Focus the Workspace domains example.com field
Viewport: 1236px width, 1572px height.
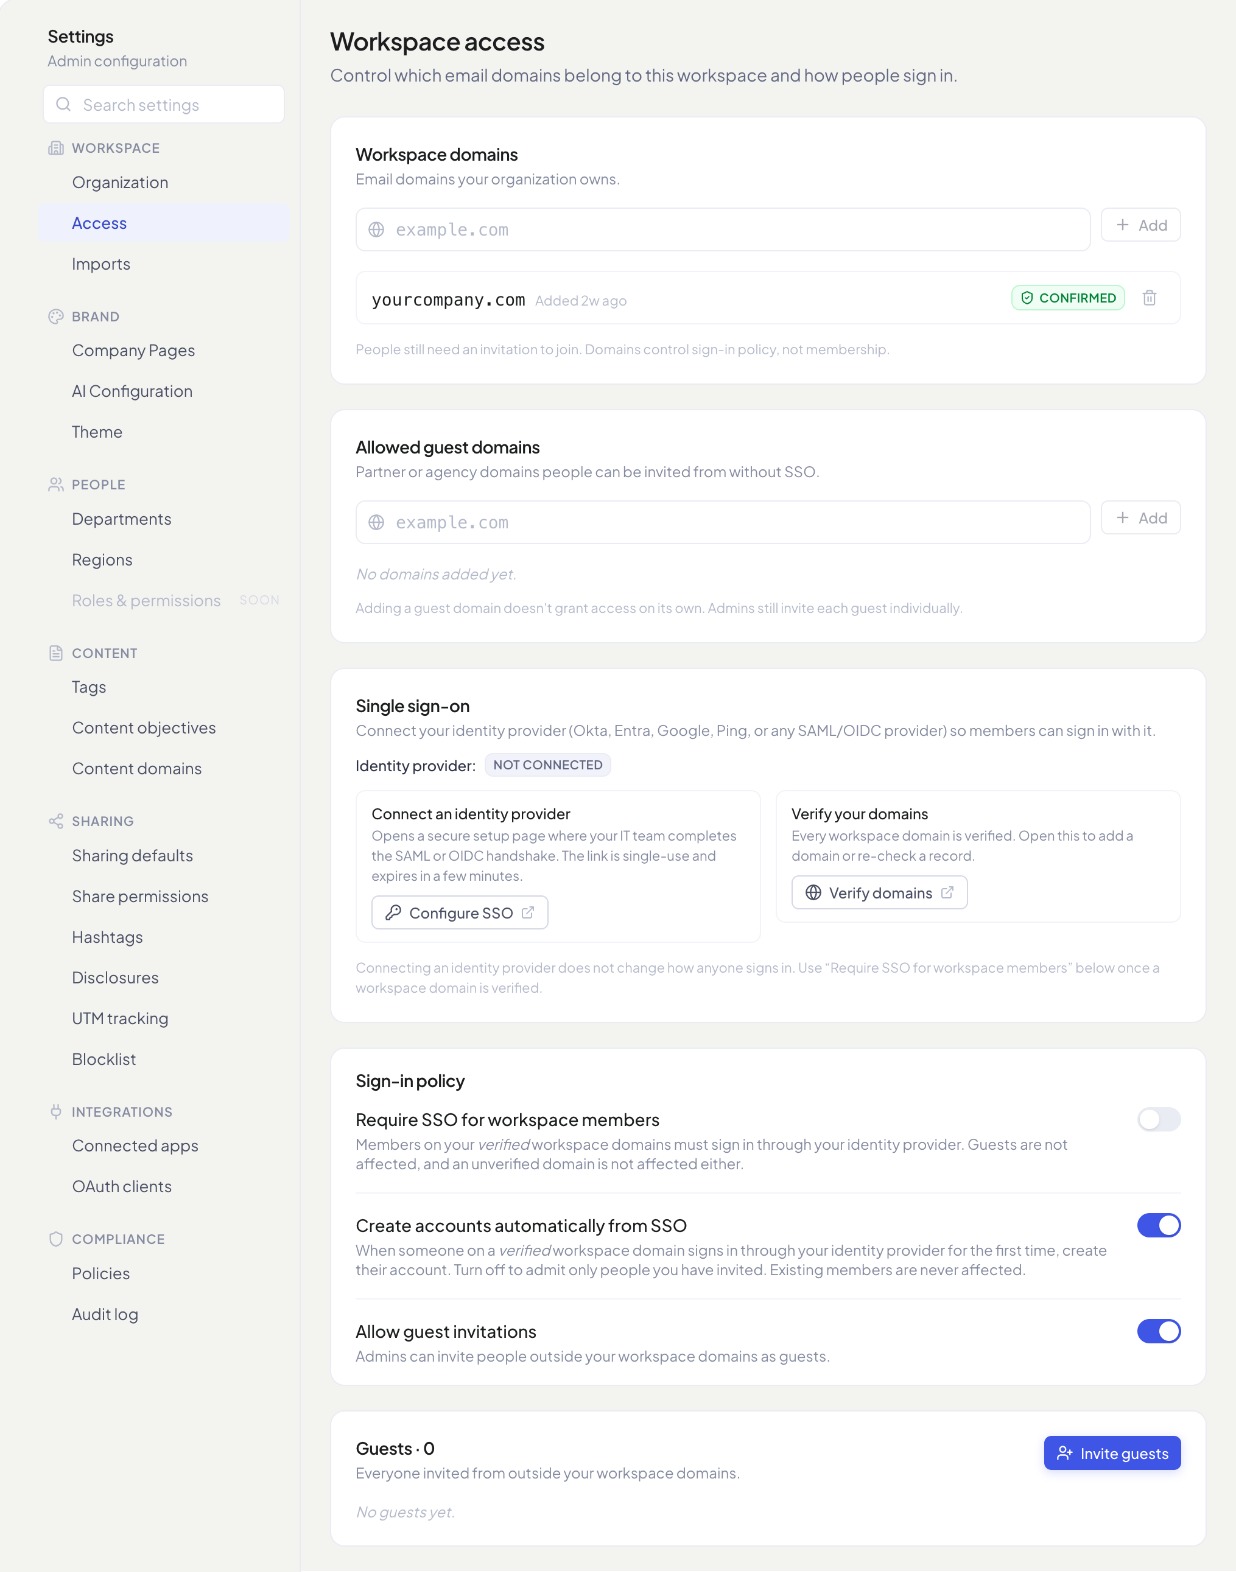tap(723, 230)
